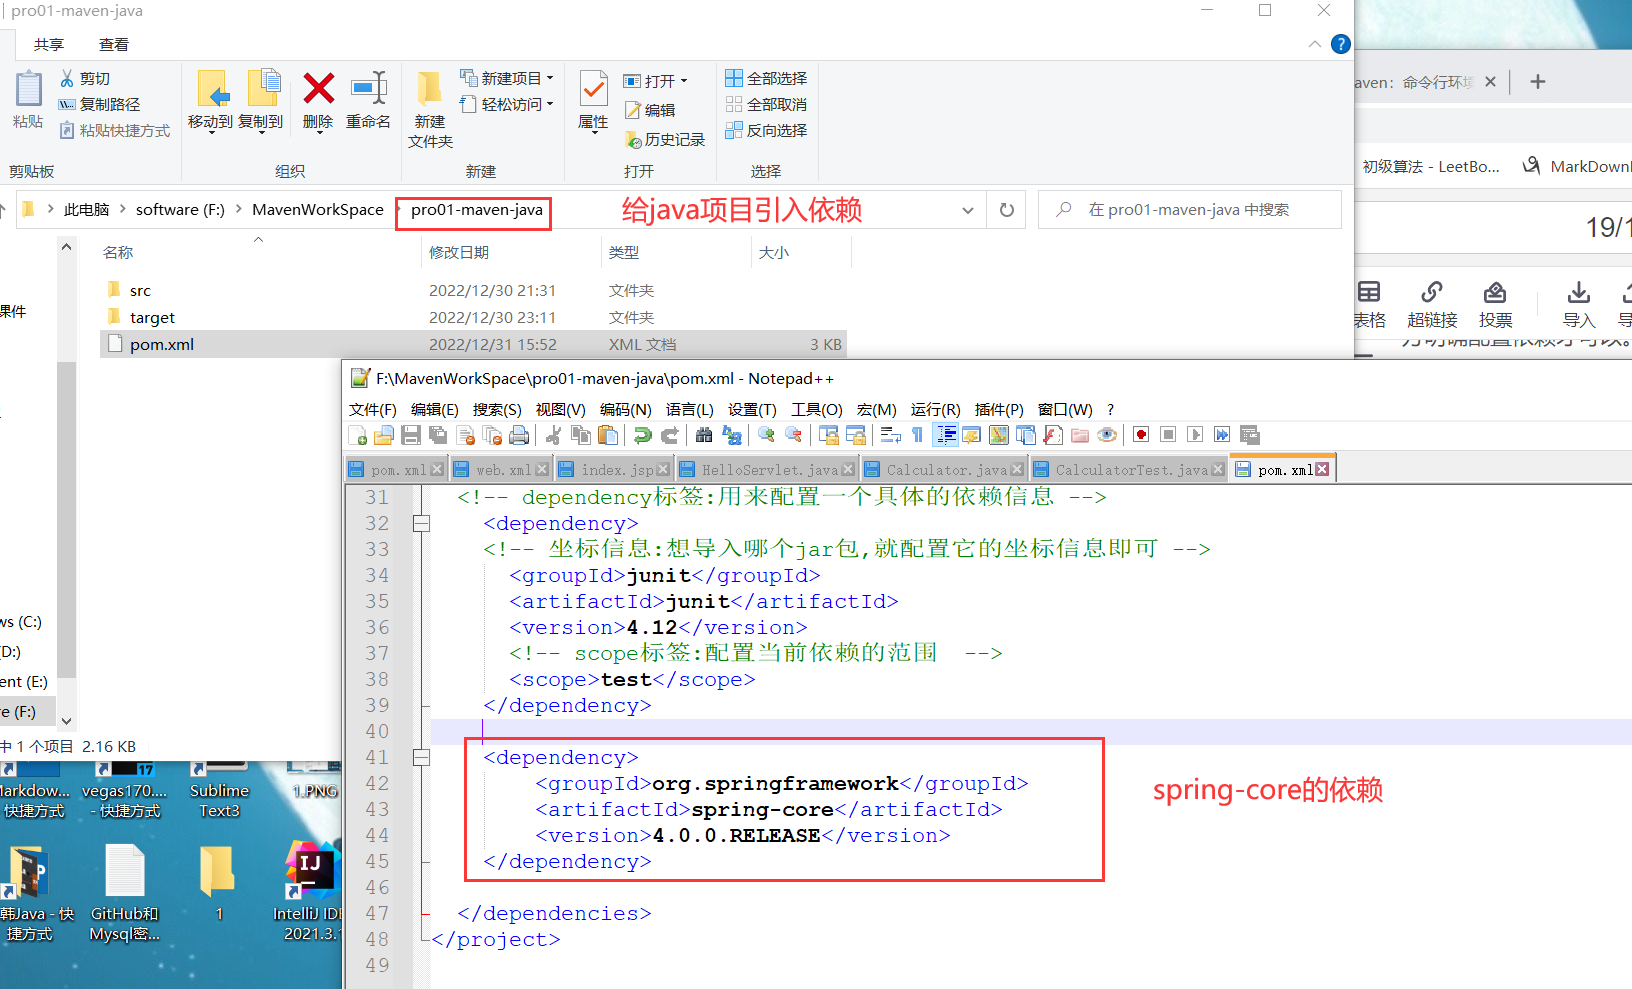The image size is (1632, 989).
Task: Click Edit (编辑) in Explorer ribbon
Action: coord(650,110)
